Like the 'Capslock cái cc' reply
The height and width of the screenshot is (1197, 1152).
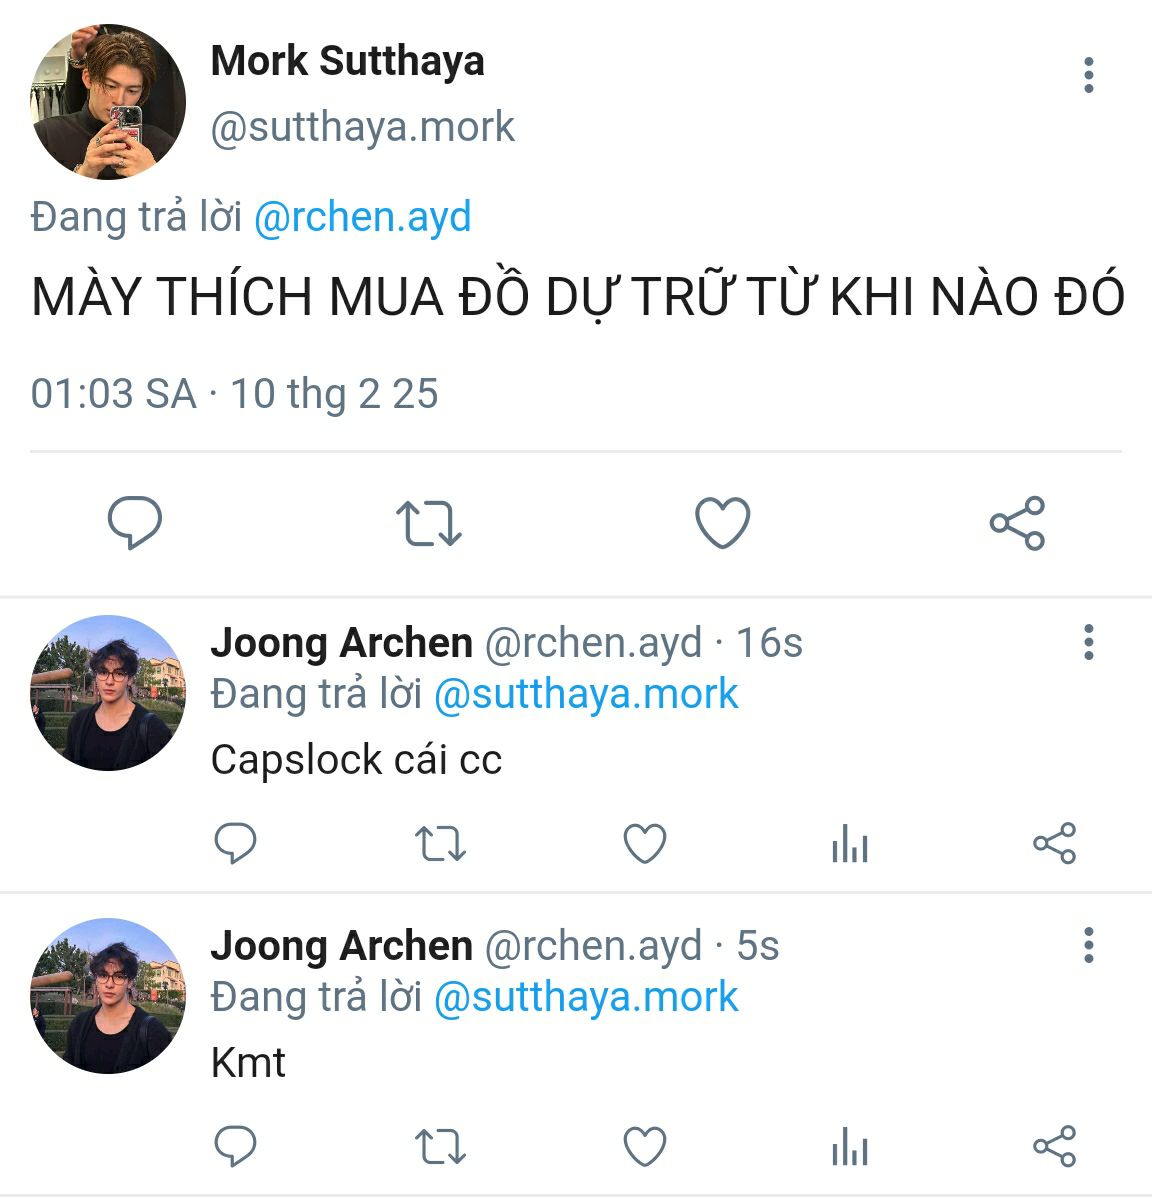[x=645, y=844]
